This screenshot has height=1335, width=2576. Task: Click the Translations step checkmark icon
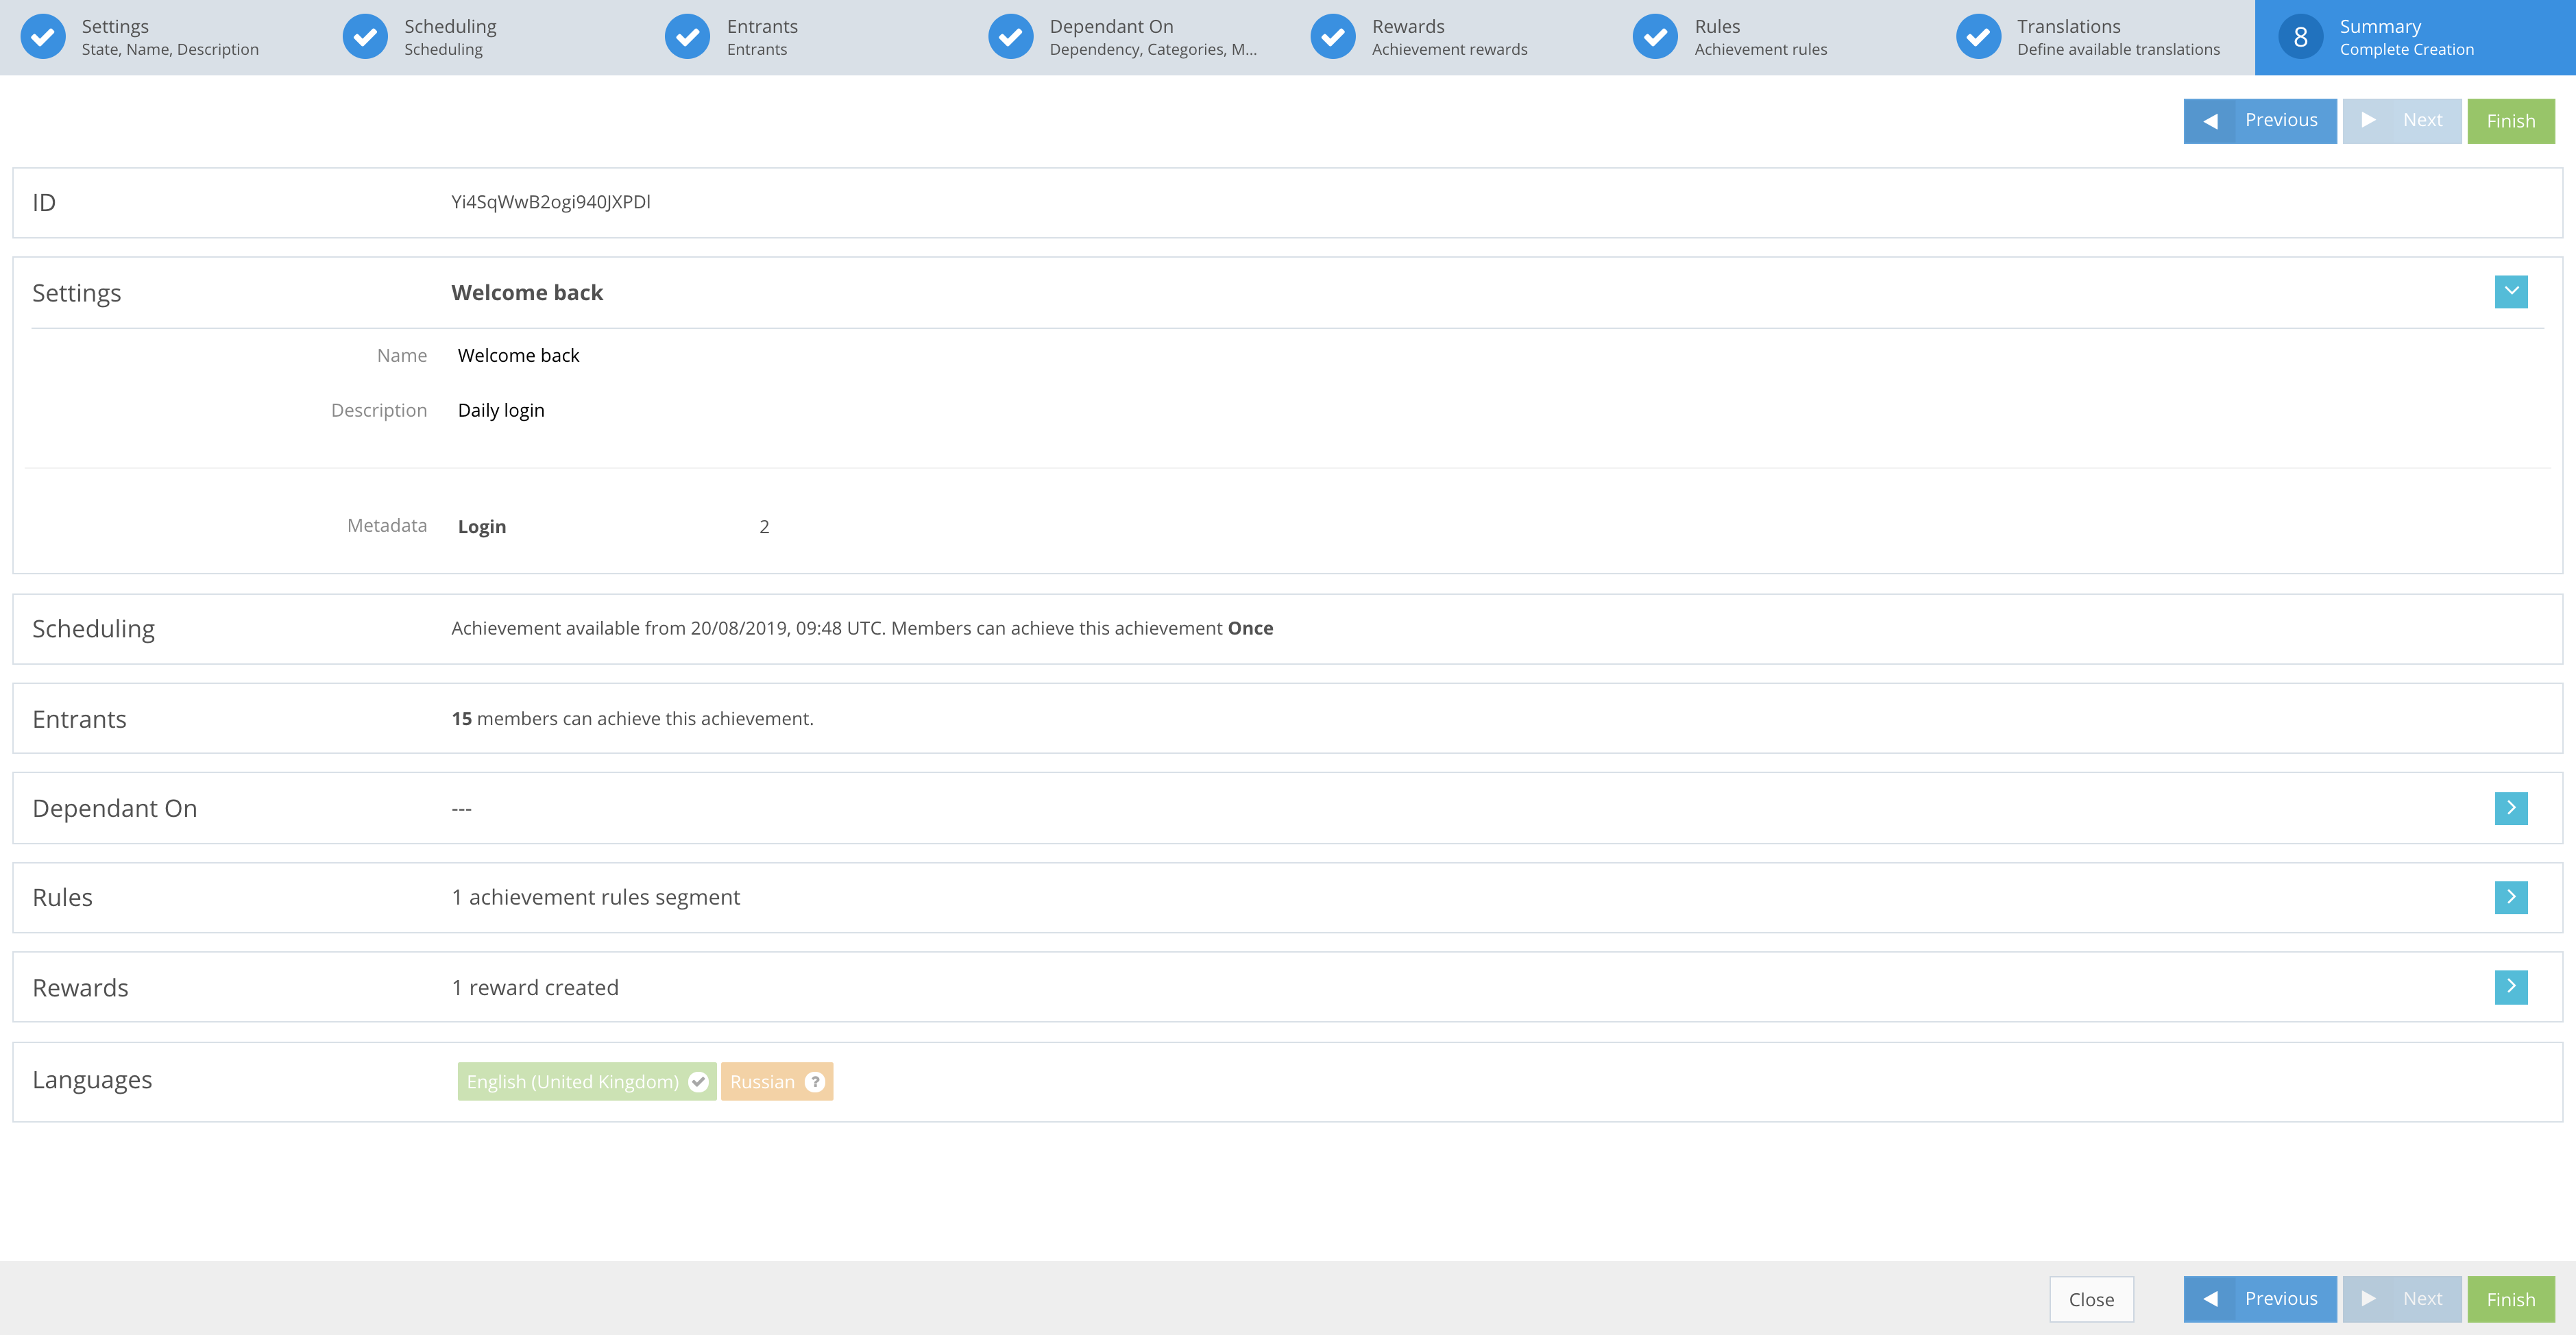pyautogui.click(x=1979, y=36)
